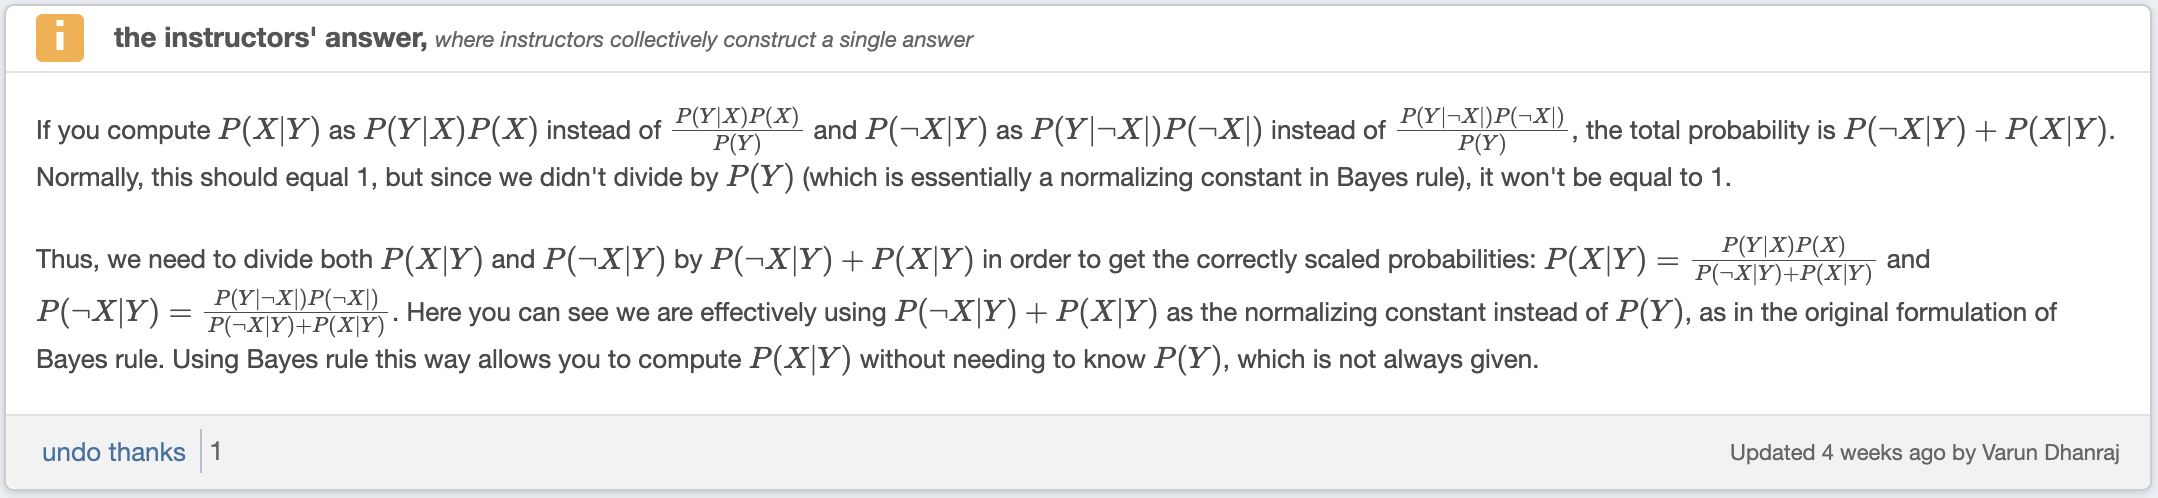
Task: Click "Thus, we need to divide both" text
Action: tap(204, 260)
